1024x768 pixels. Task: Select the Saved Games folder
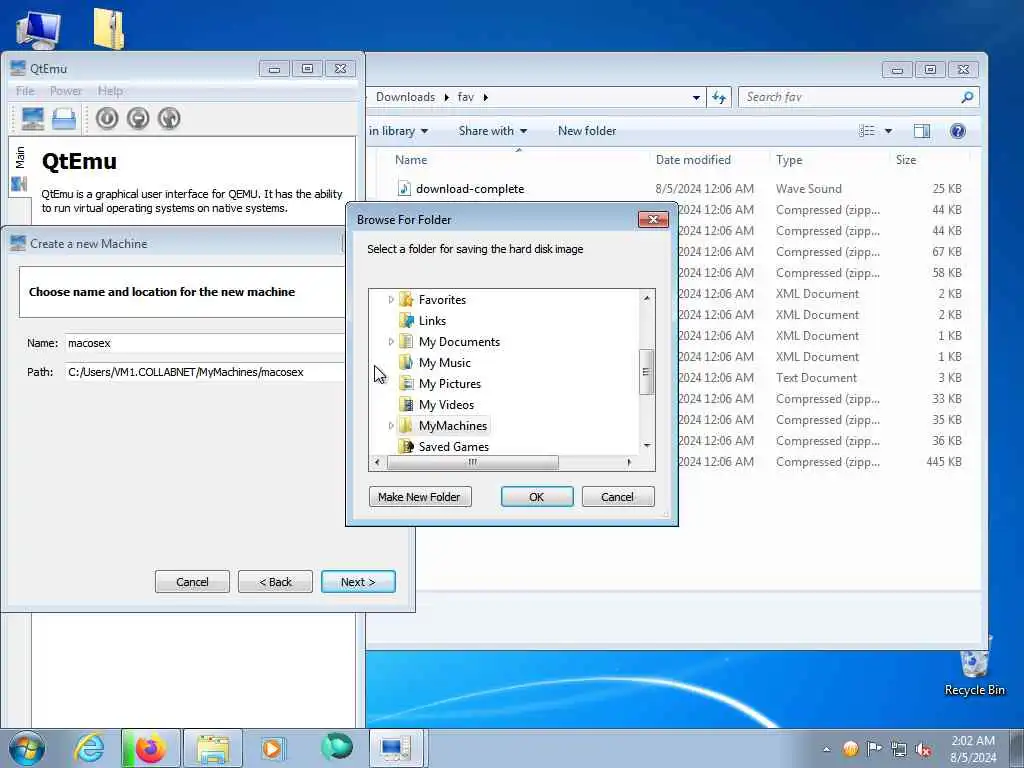(x=453, y=447)
